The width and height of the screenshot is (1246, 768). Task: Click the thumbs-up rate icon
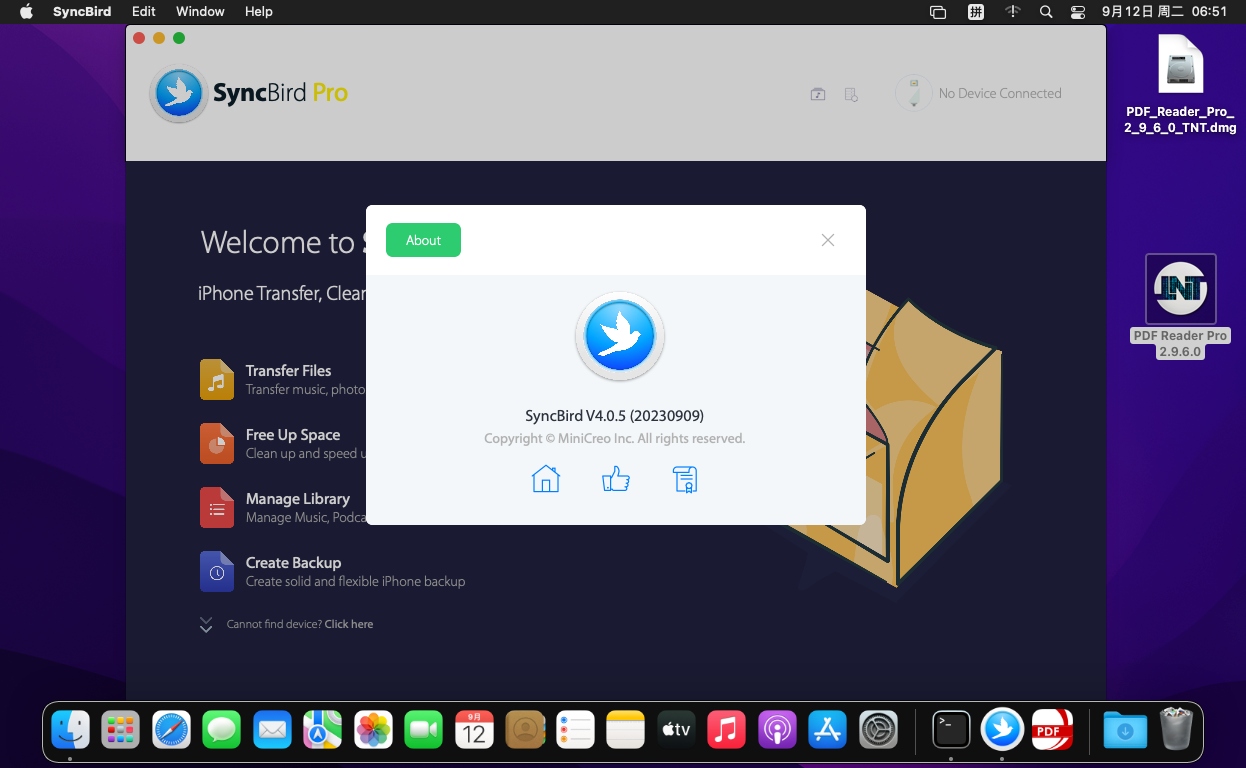pos(615,479)
